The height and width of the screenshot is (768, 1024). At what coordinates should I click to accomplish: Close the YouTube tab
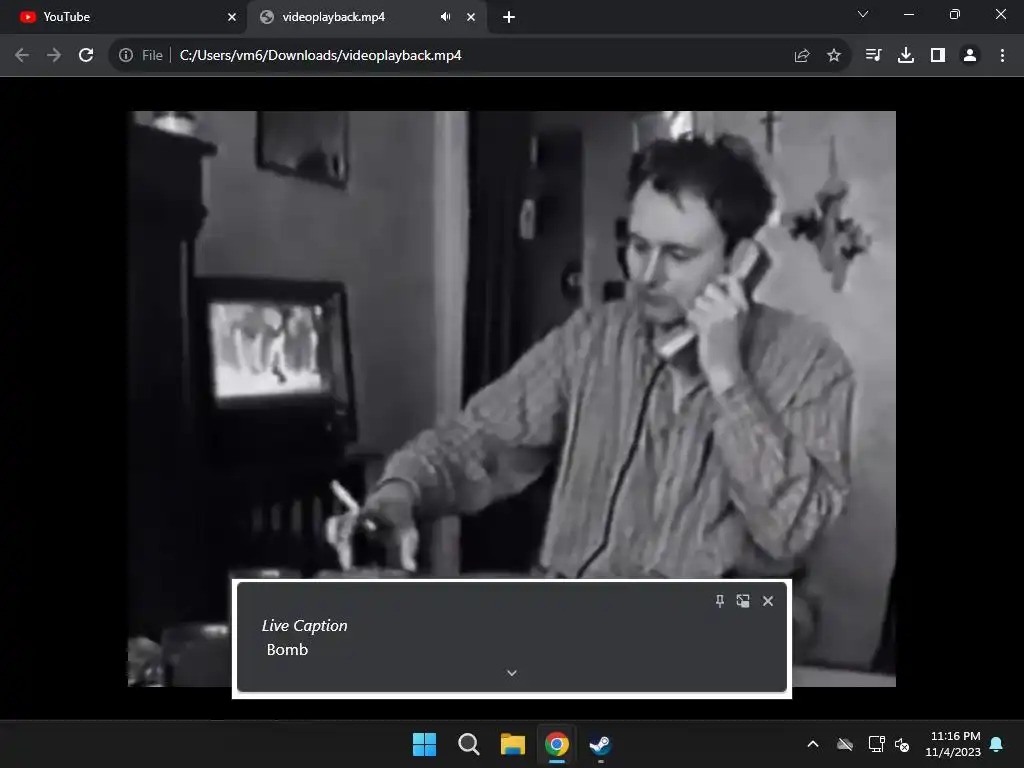coord(232,17)
